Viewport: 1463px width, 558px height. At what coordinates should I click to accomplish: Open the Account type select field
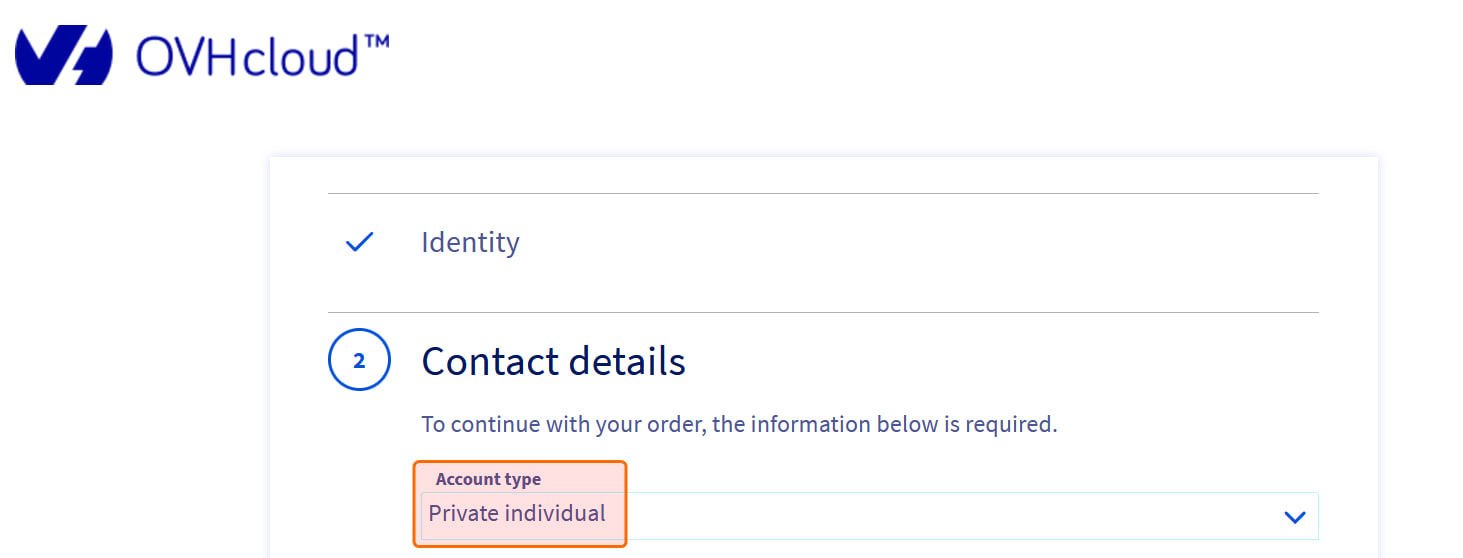(868, 516)
